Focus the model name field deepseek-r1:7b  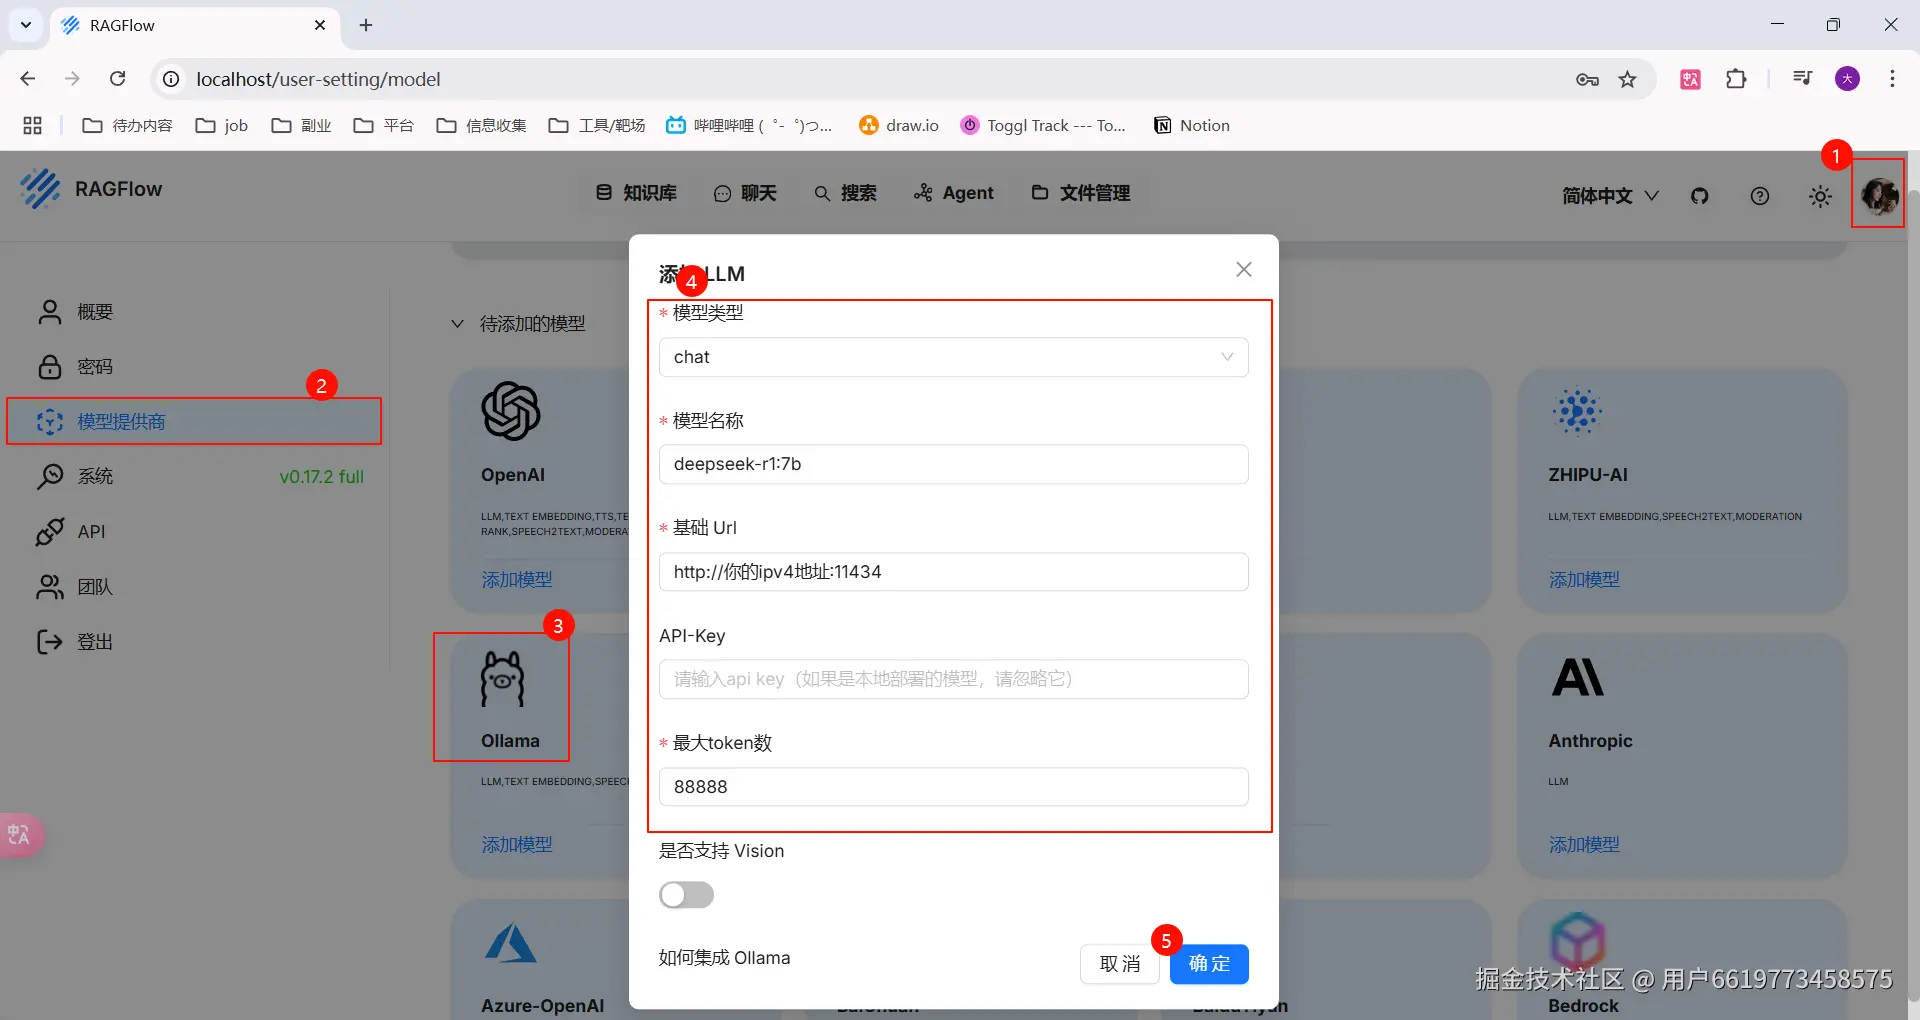tap(954, 464)
